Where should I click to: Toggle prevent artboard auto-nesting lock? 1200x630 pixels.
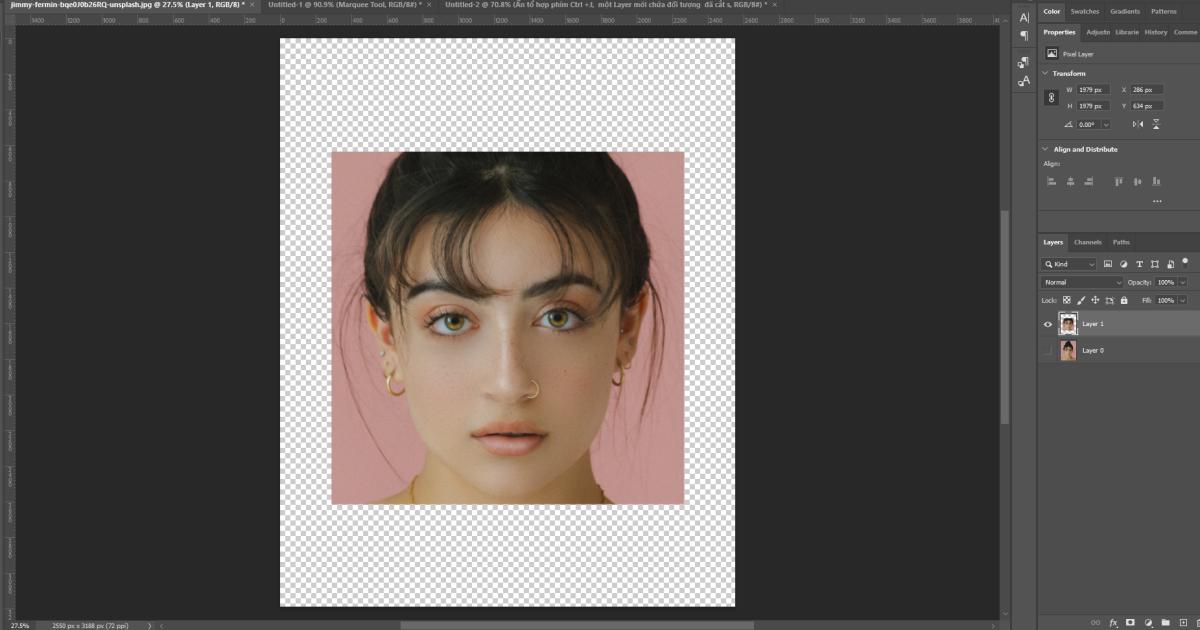(1109, 300)
